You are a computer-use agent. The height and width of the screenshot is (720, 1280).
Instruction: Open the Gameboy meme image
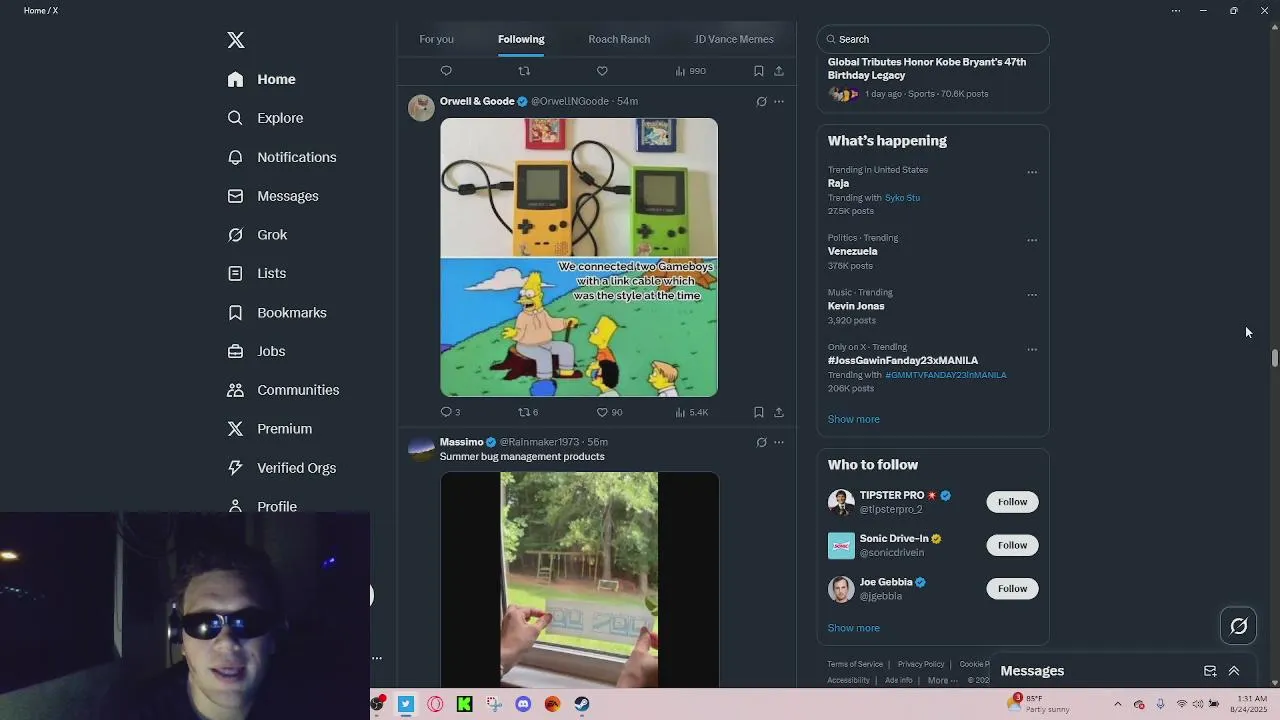[x=579, y=257]
